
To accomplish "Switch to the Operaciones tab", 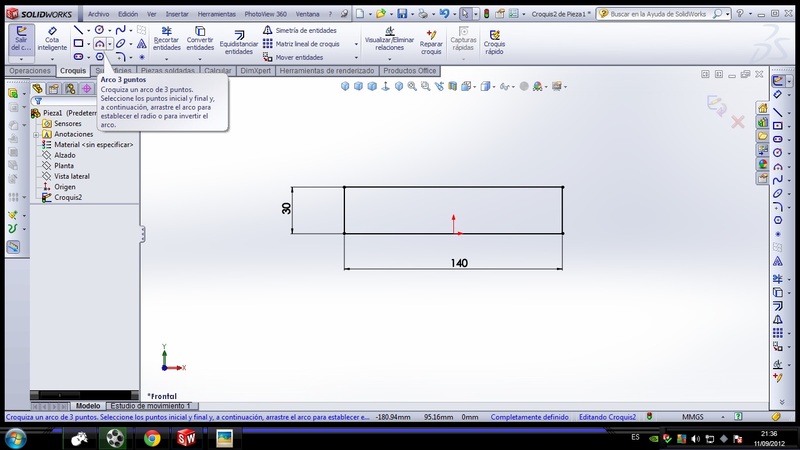I will tap(30, 71).
